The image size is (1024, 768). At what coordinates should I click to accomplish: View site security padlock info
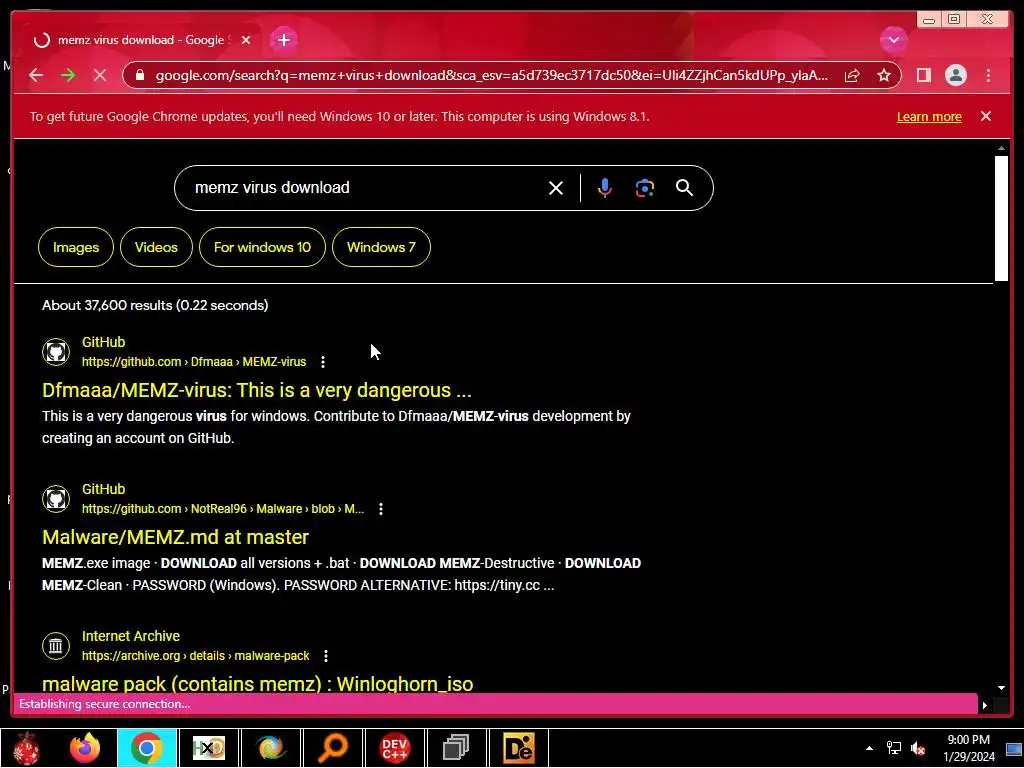pyautogui.click(x=139, y=75)
